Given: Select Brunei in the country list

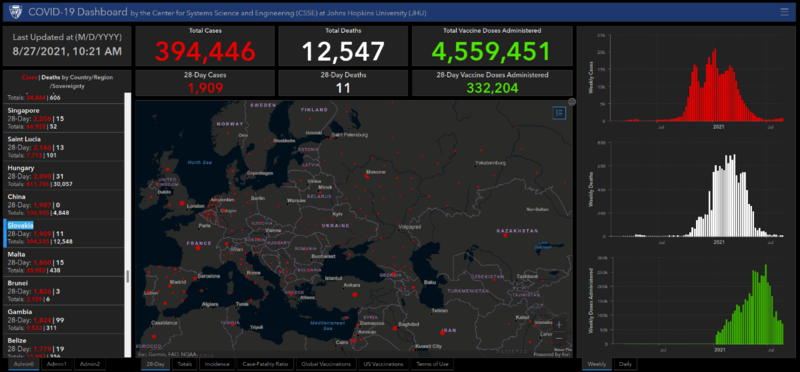Looking at the screenshot, I should 63,291.
